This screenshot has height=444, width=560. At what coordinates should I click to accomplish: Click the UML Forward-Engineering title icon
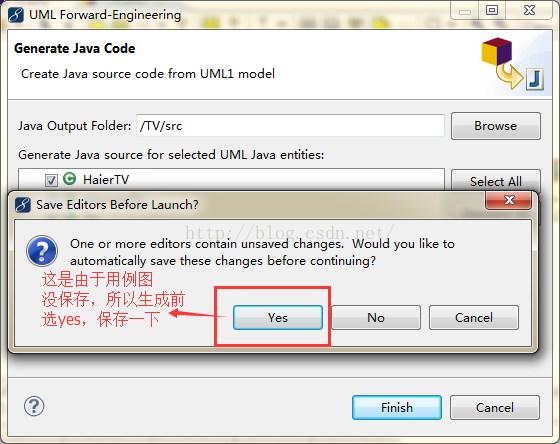pos(16,15)
